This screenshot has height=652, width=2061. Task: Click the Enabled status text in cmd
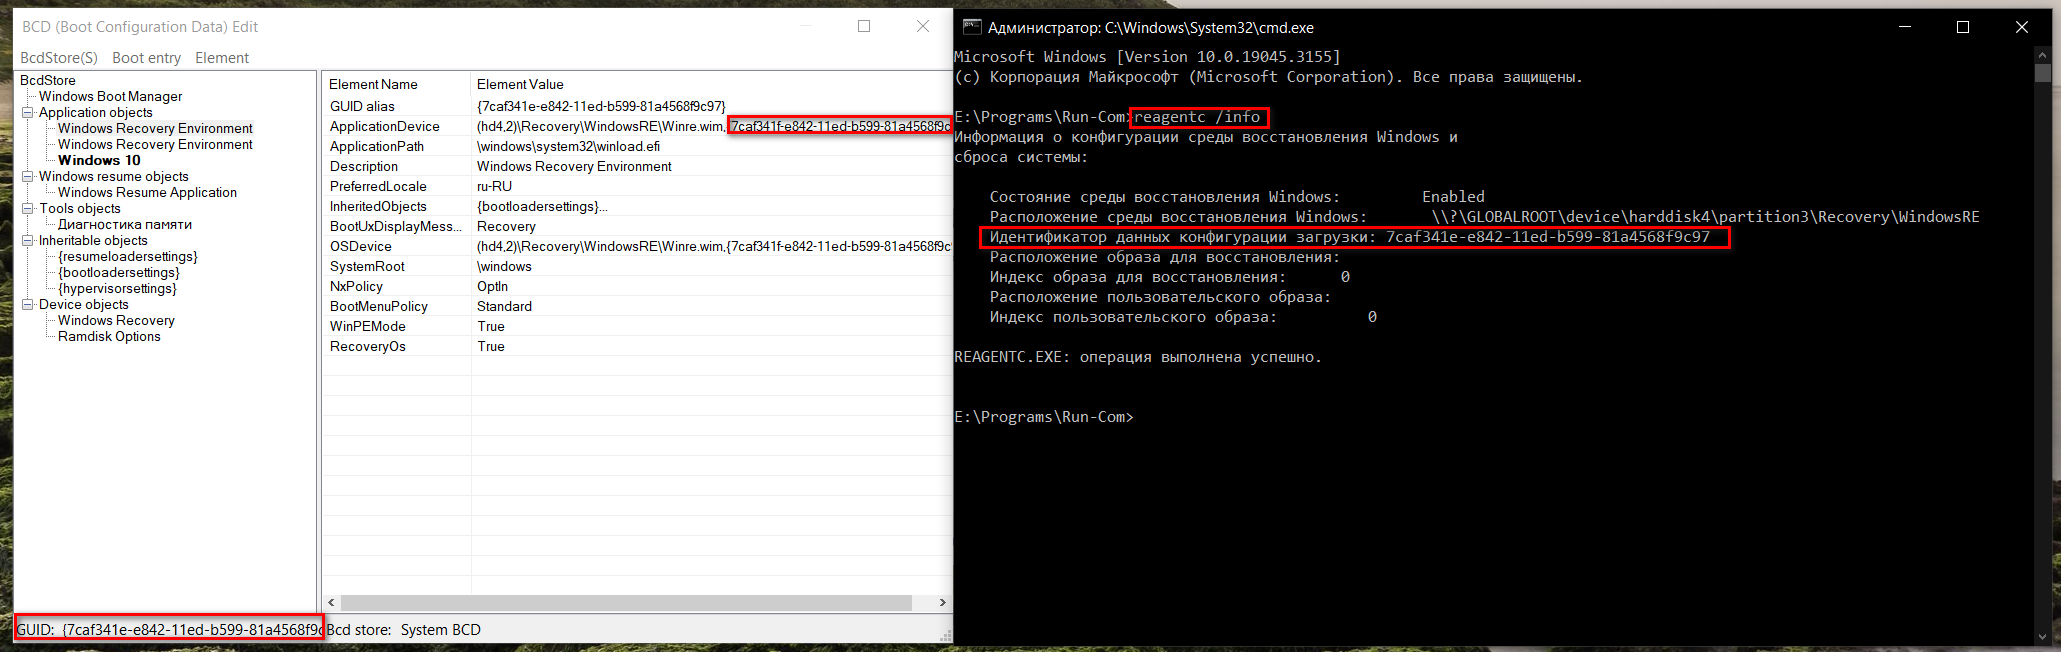point(1453,197)
